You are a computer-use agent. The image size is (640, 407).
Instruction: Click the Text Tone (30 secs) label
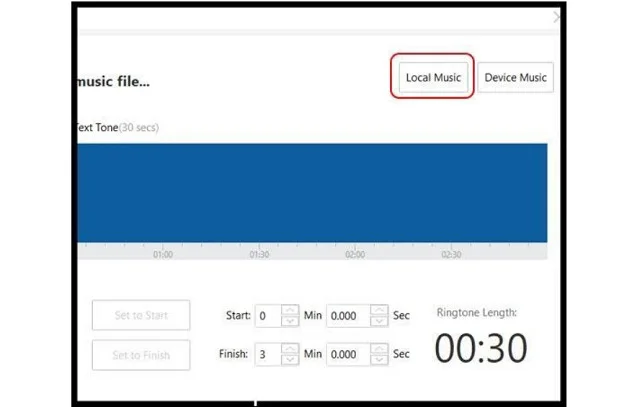117,127
